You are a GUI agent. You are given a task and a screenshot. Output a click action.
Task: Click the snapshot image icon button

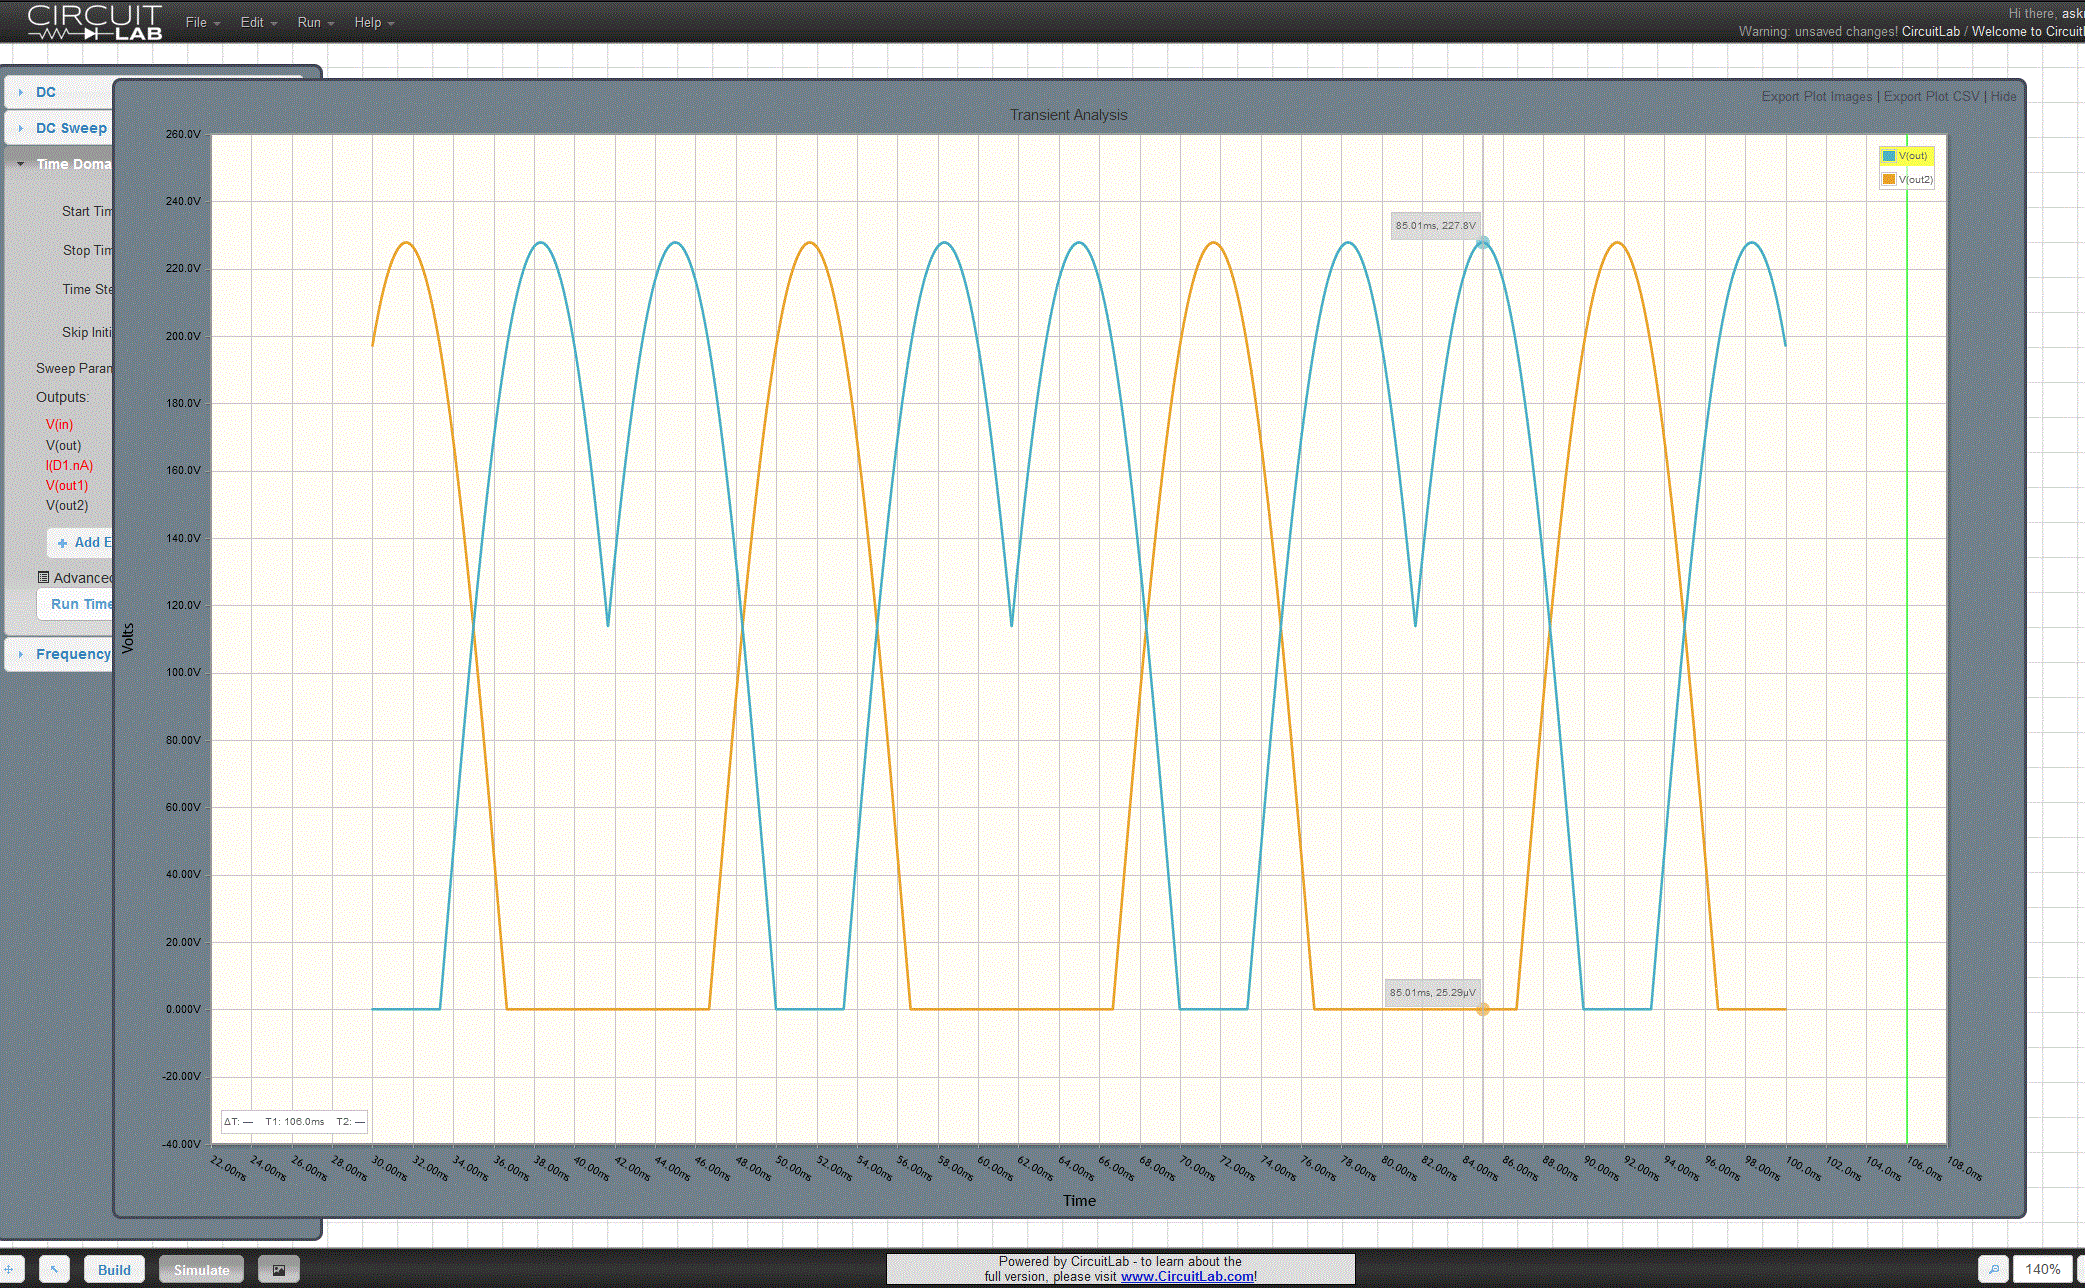coord(279,1270)
